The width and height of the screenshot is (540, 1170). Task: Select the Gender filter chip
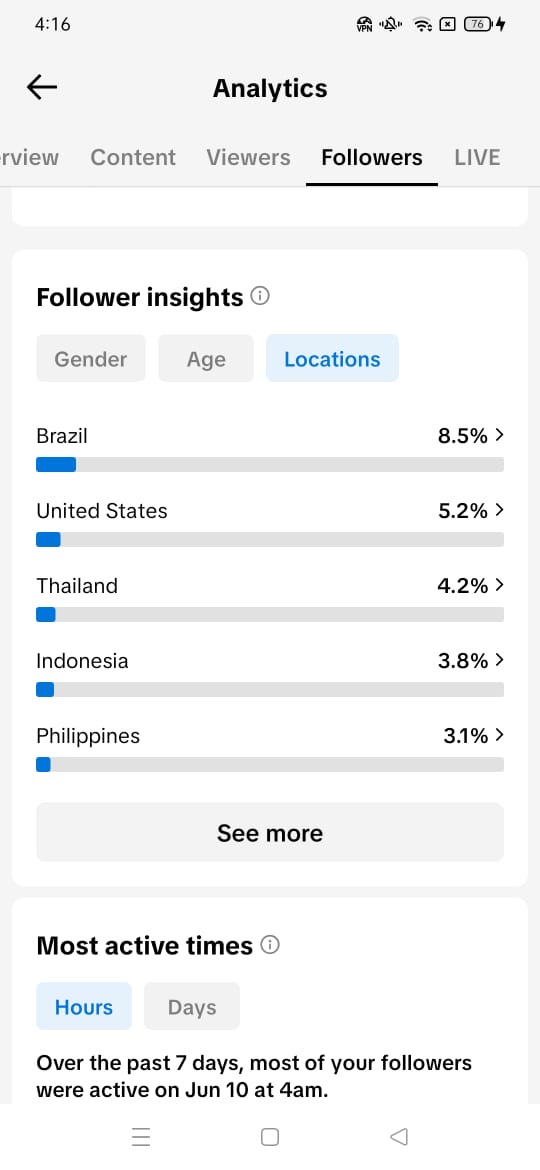(x=91, y=359)
